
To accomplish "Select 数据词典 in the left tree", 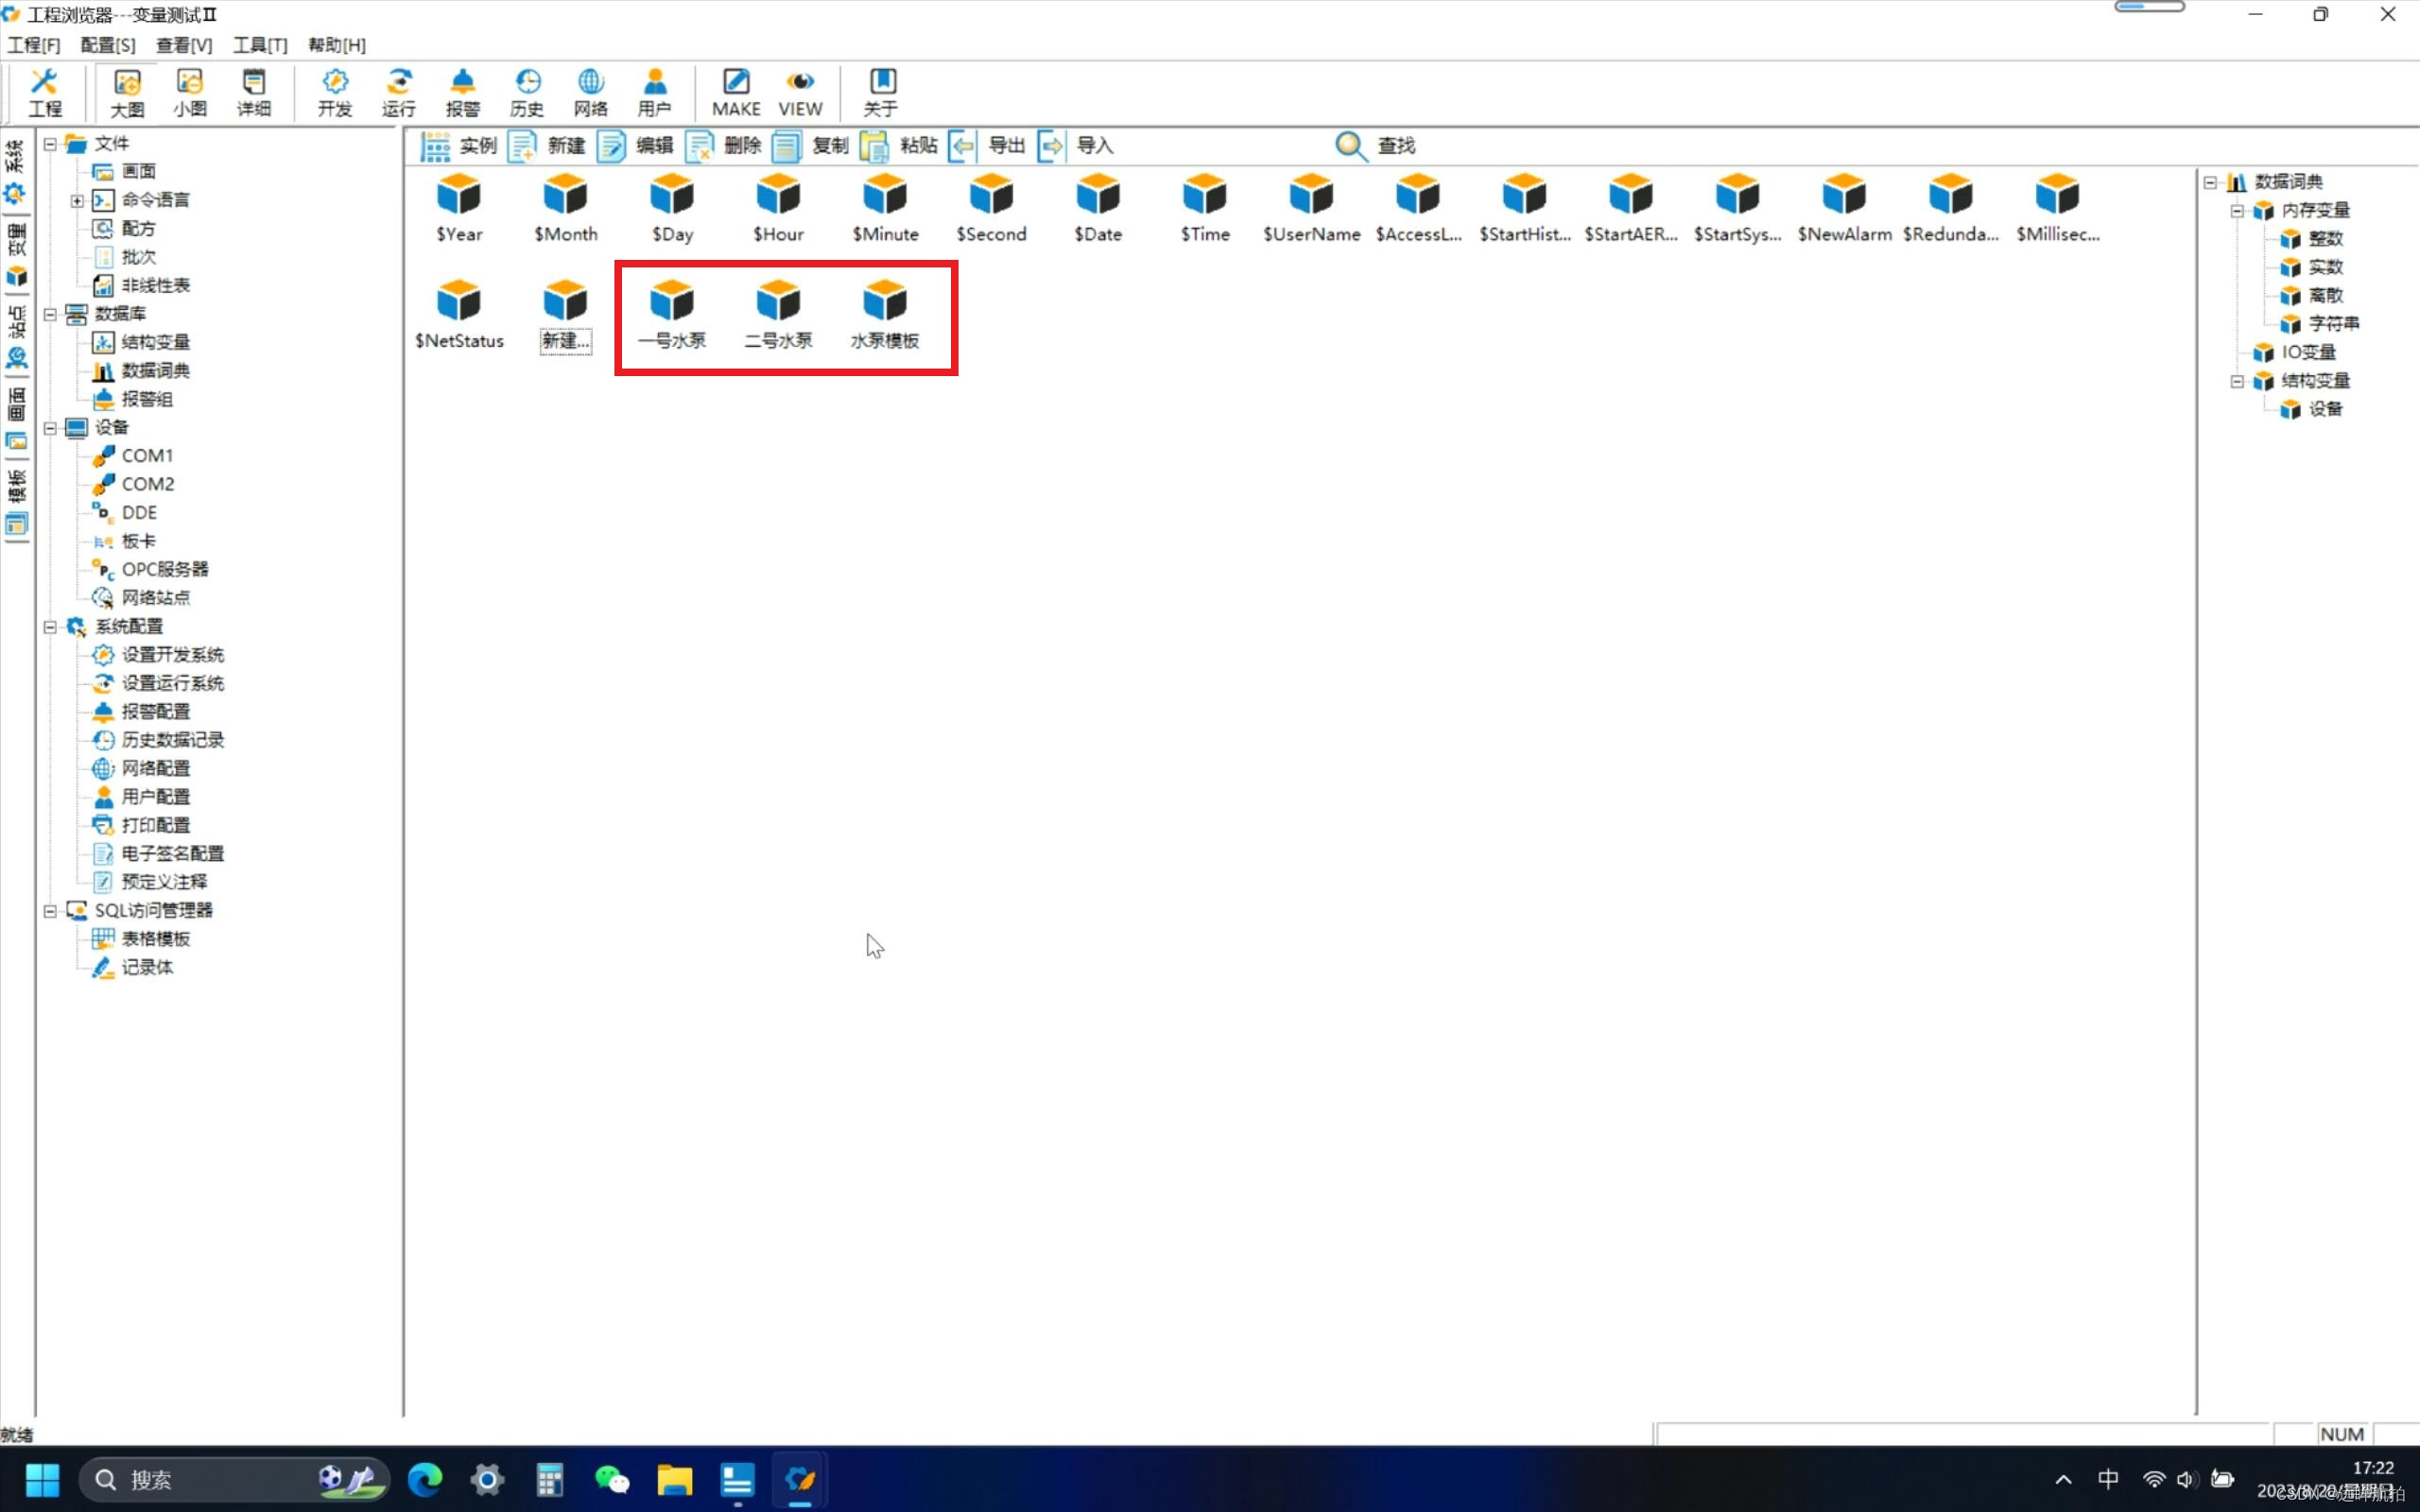I will (x=155, y=371).
